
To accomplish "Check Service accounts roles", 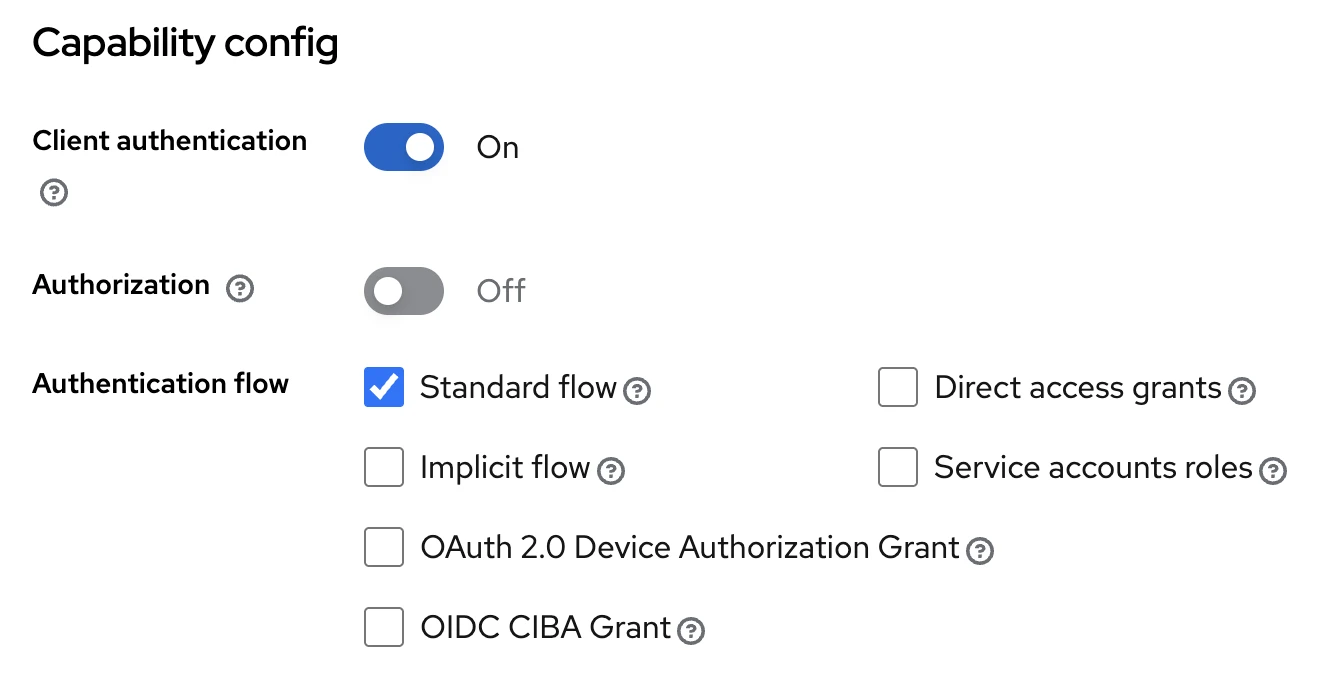I will [x=897, y=467].
